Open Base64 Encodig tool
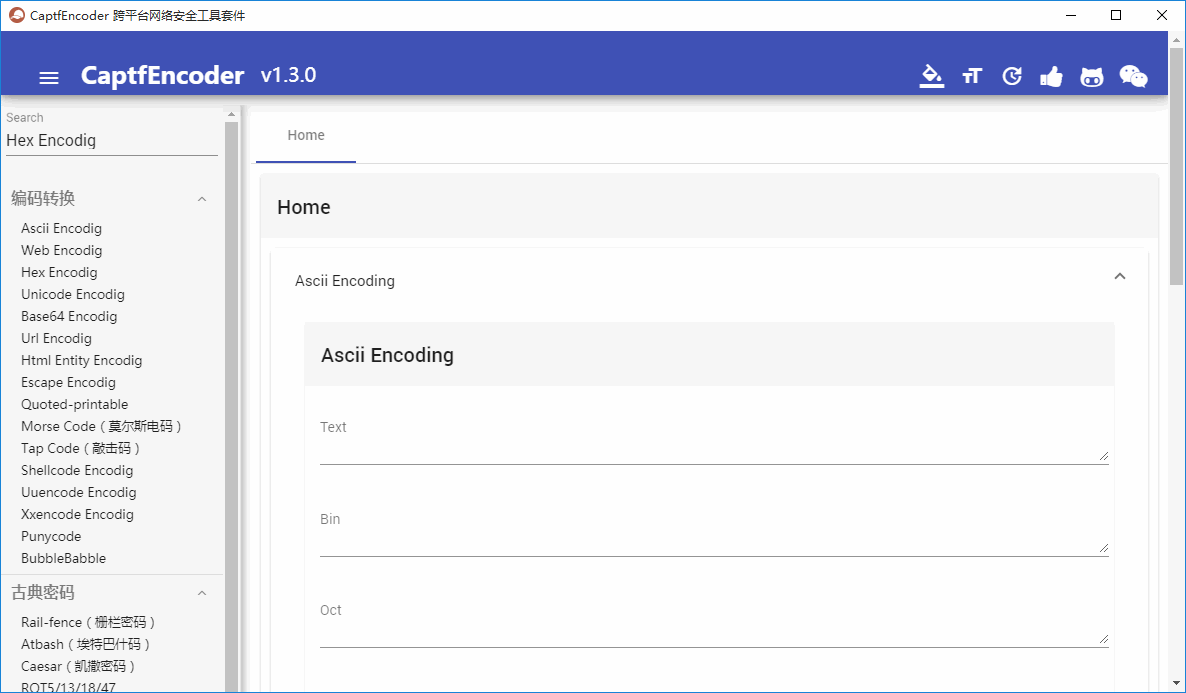The height and width of the screenshot is (693, 1186). pyautogui.click(x=69, y=316)
